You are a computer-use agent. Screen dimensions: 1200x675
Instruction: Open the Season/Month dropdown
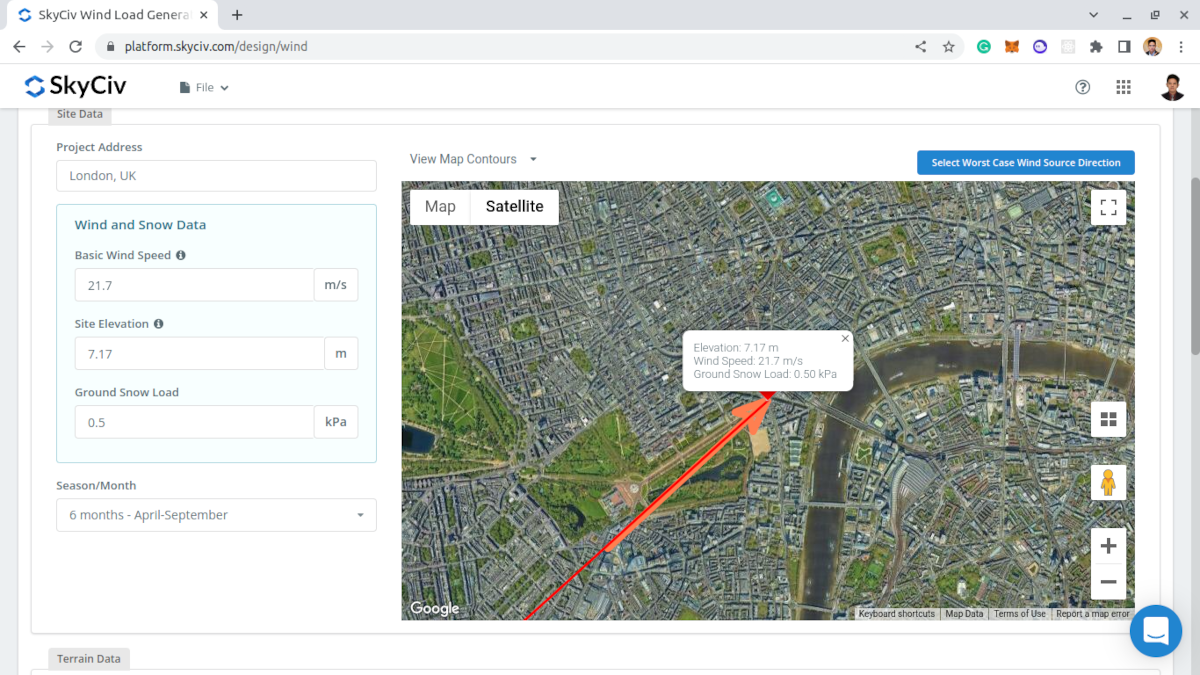(x=216, y=515)
